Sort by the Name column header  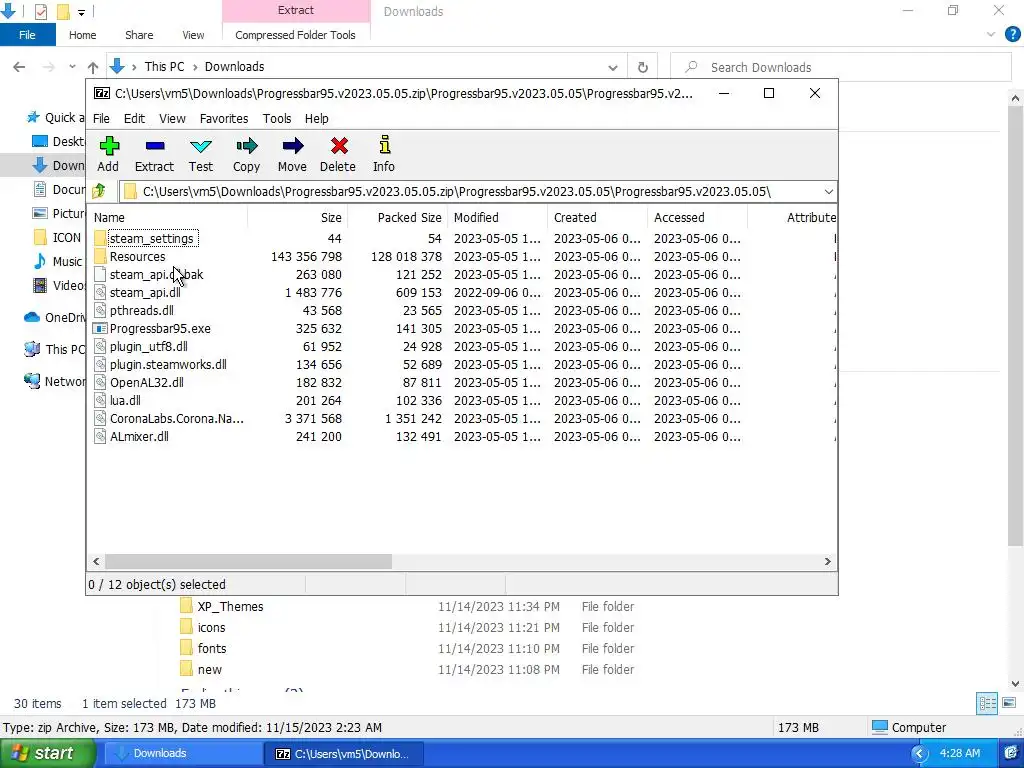pyautogui.click(x=167, y=217)
